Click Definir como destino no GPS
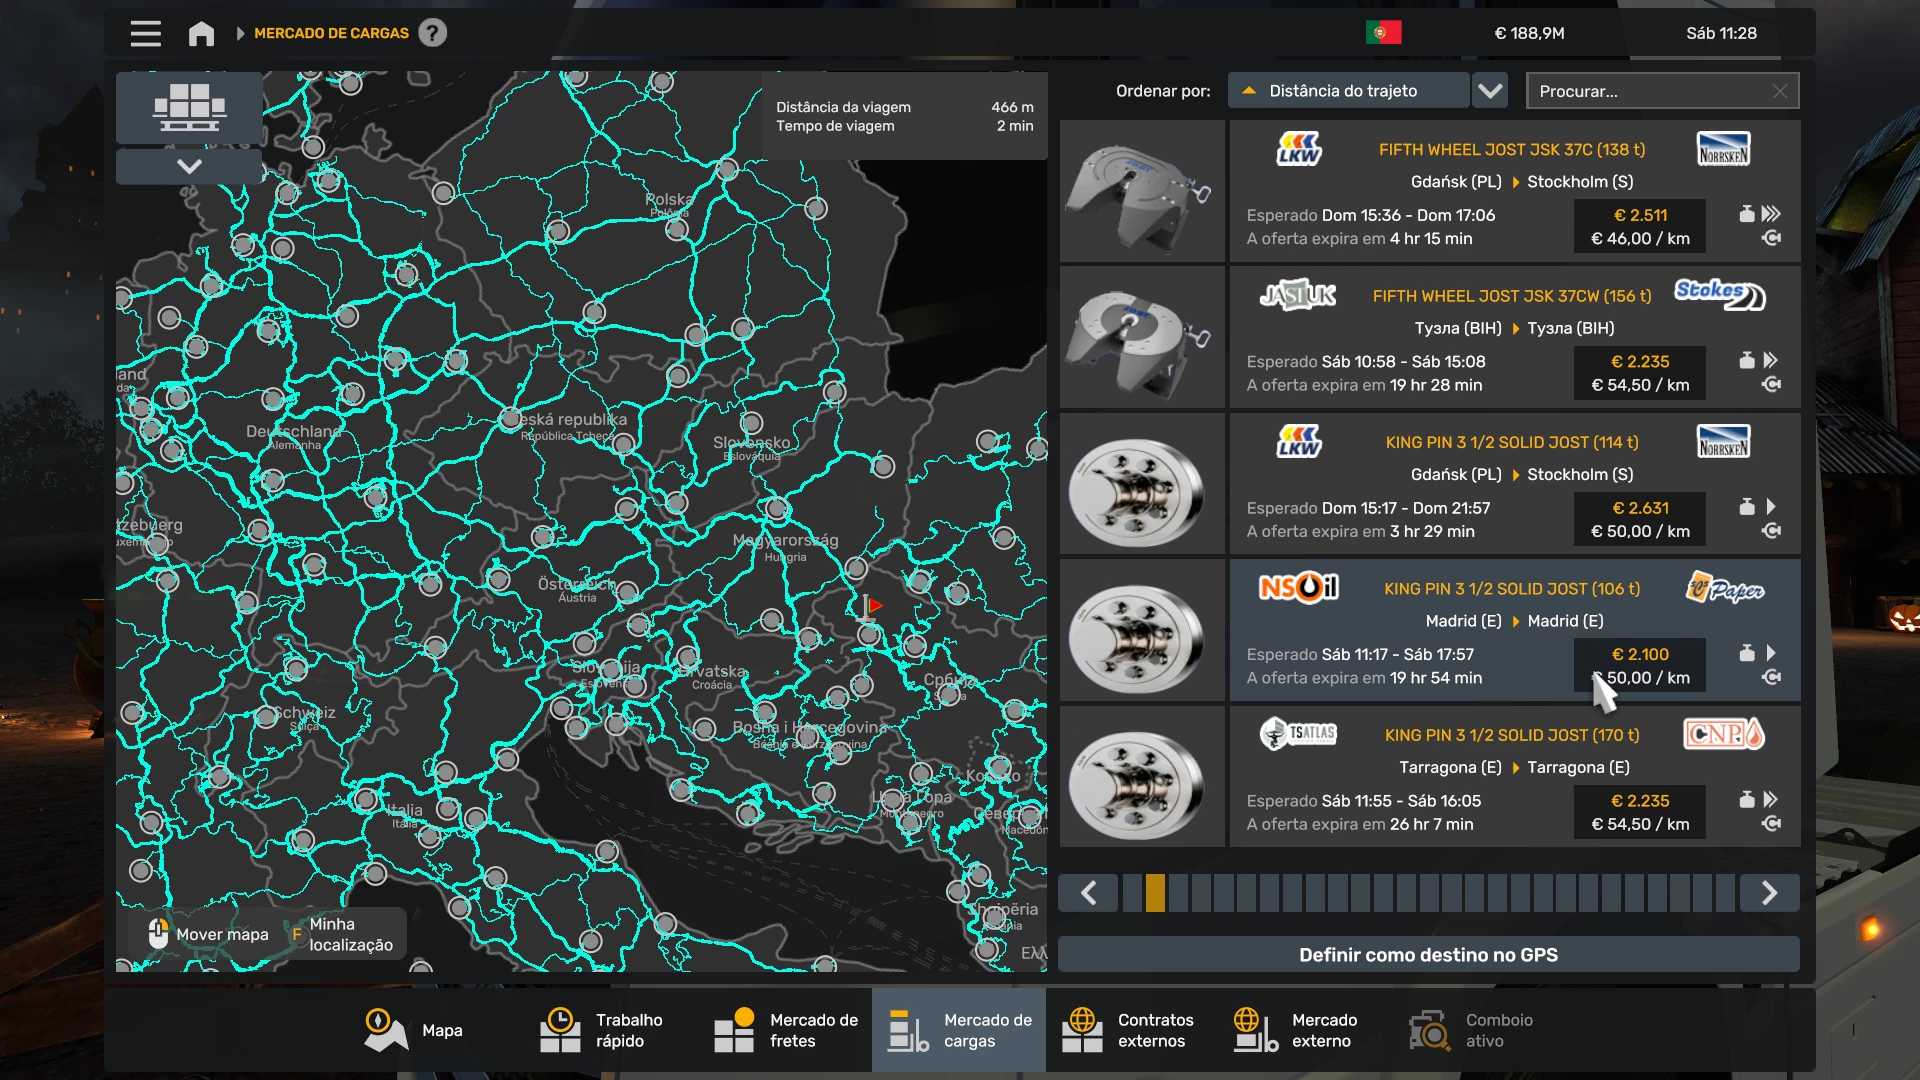The height and width of the screenshot is (1080, 1920). (1428, 954)
